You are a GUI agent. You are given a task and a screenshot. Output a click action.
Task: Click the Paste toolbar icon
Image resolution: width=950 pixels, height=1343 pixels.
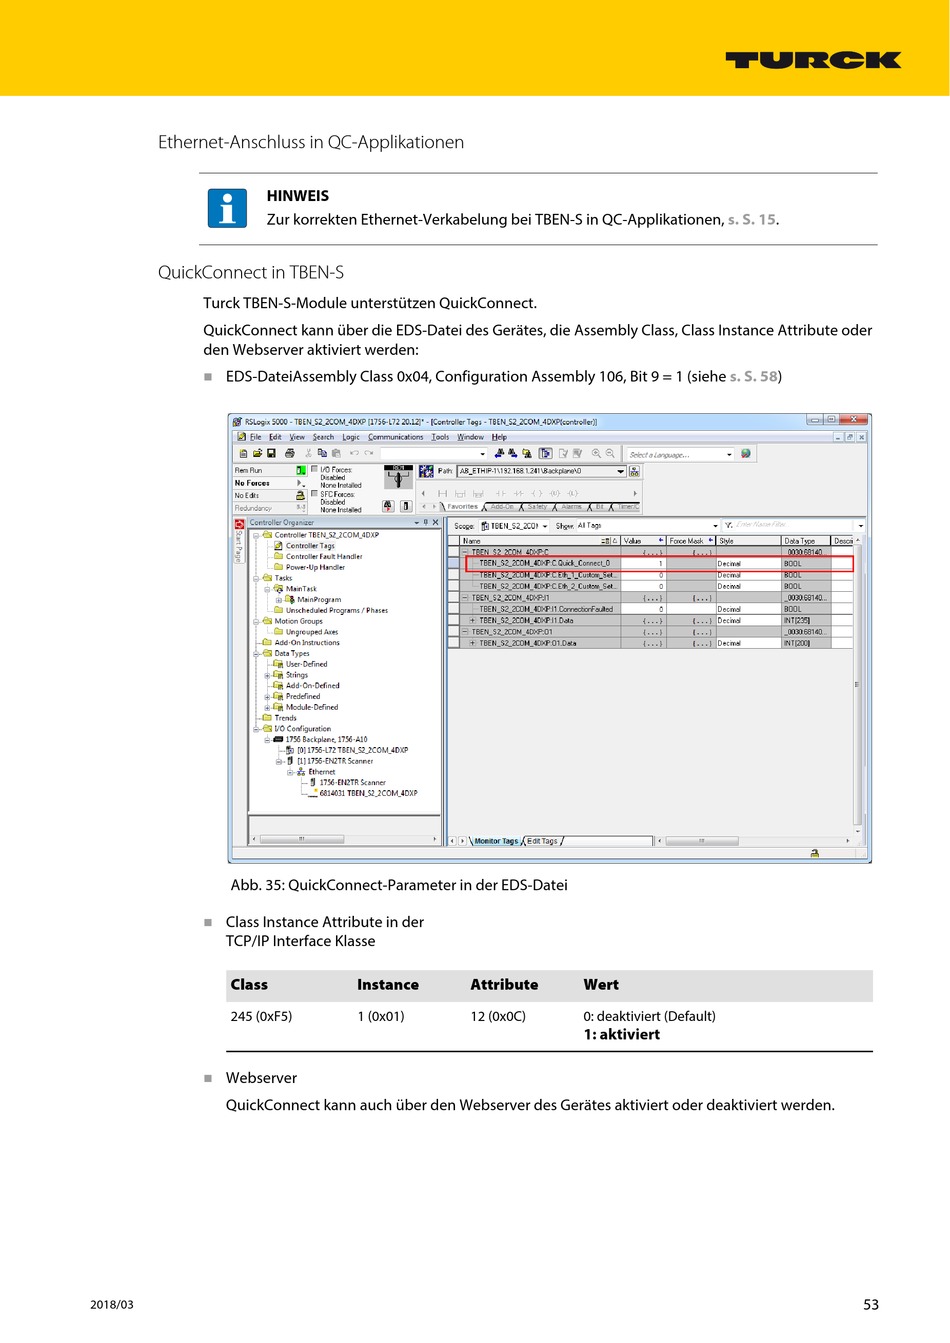(x=336, y=453)
